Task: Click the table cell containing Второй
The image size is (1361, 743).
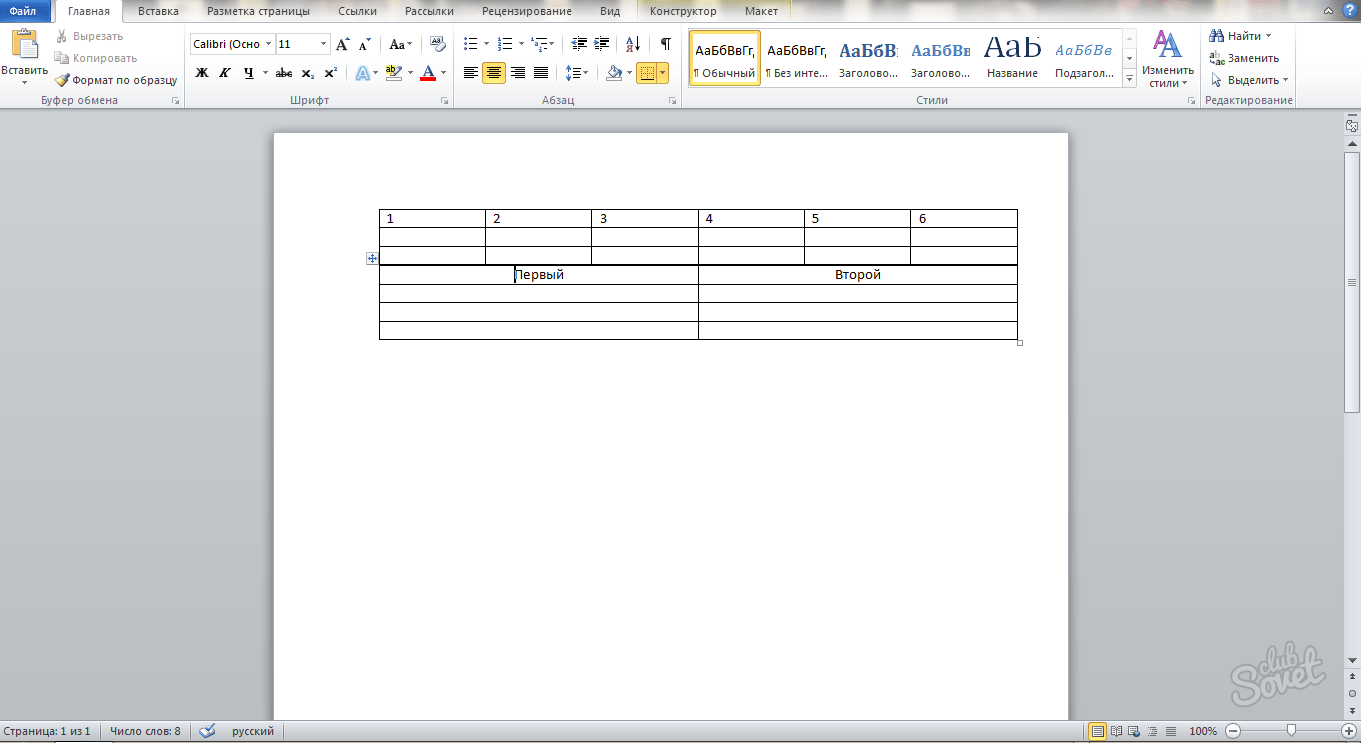Action: (x=857, y=275)
